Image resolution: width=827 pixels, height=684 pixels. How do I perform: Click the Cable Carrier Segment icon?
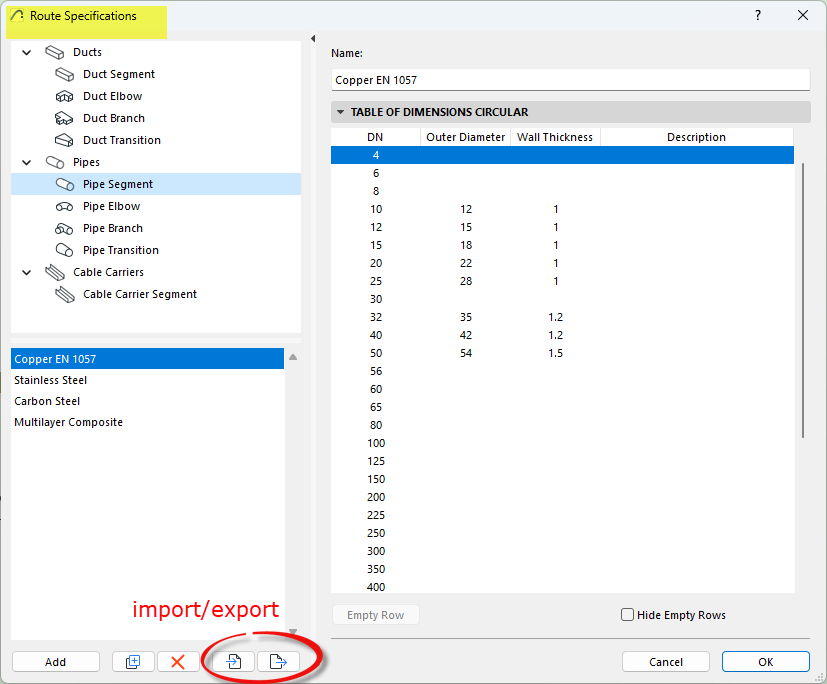(64, 294)
